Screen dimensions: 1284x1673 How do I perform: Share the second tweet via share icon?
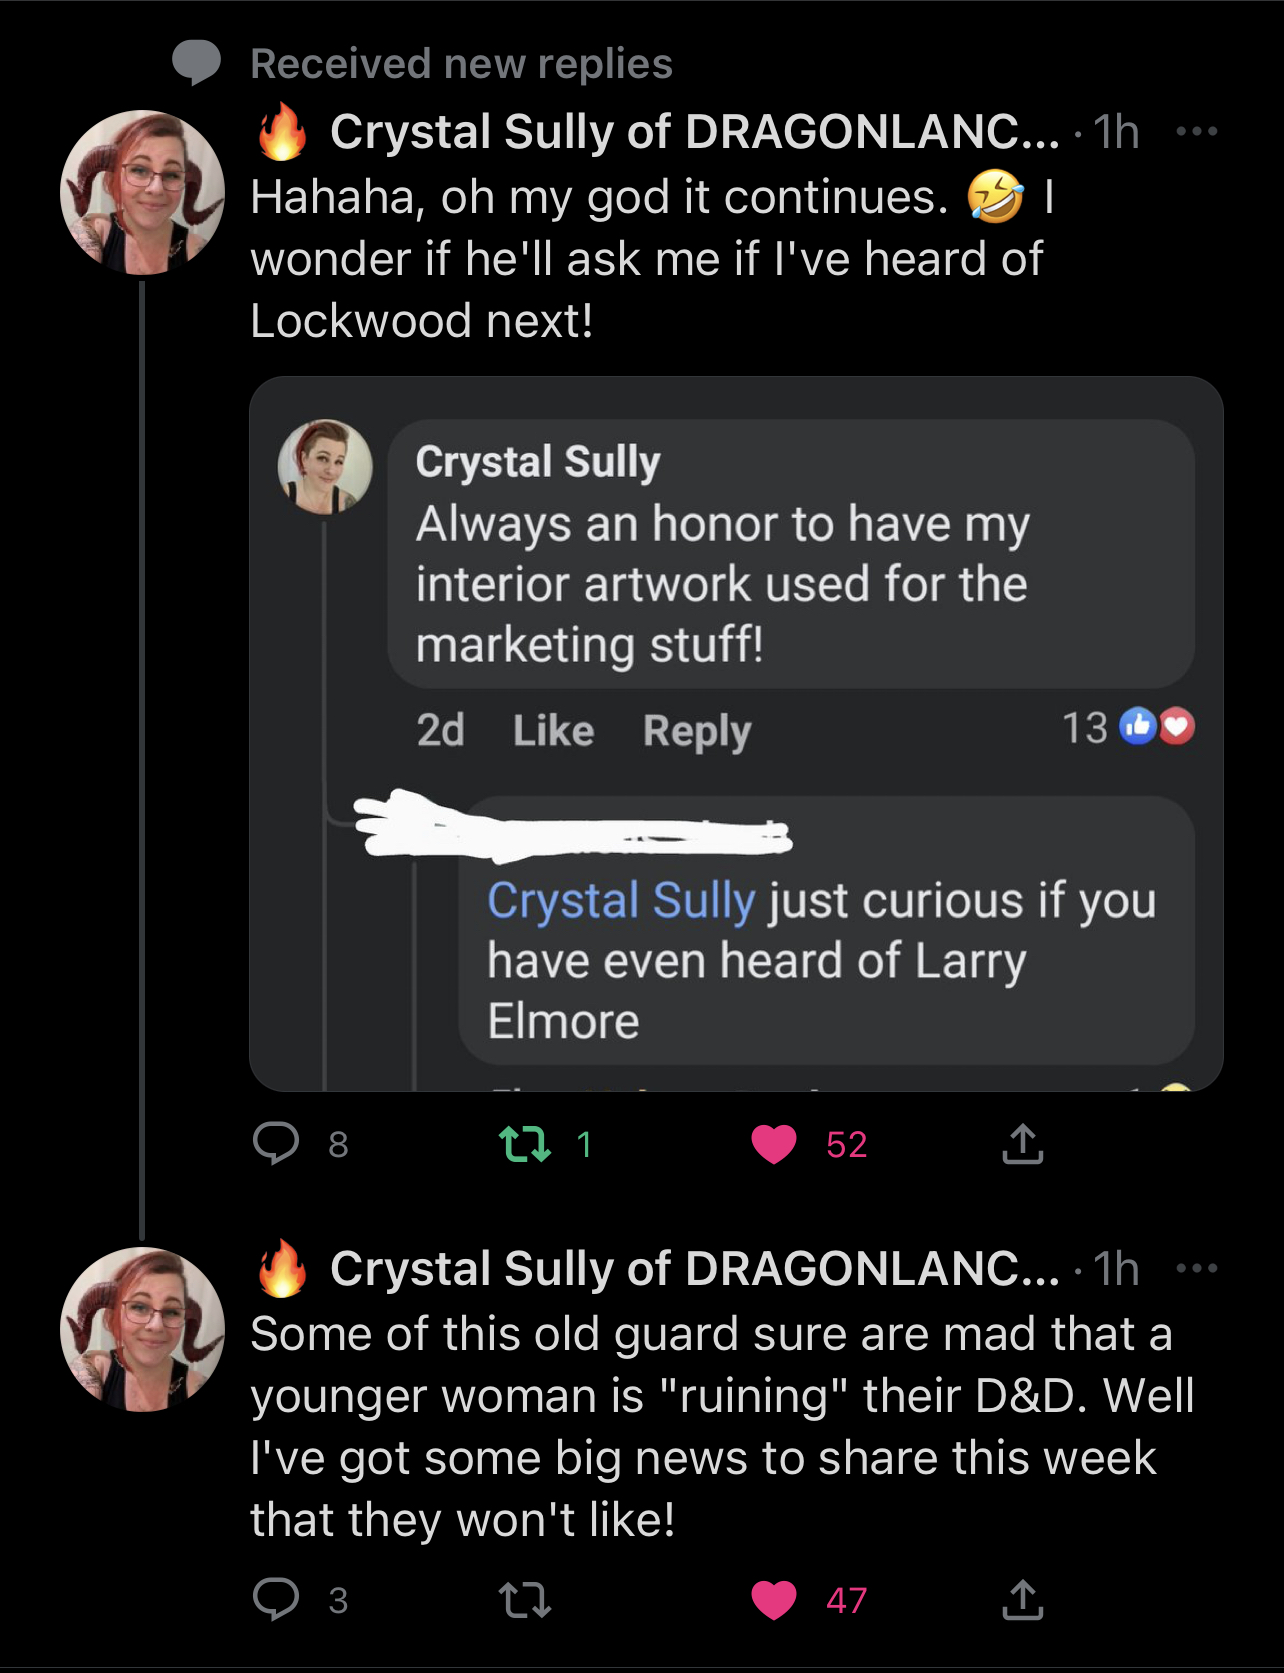(x=1022, y=1599)
